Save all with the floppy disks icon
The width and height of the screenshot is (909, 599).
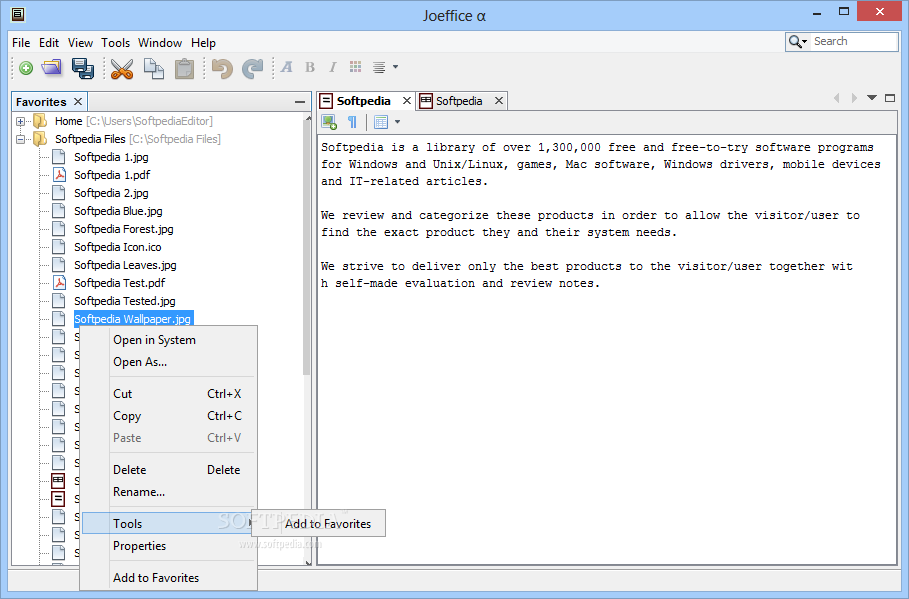click(83, 68)
